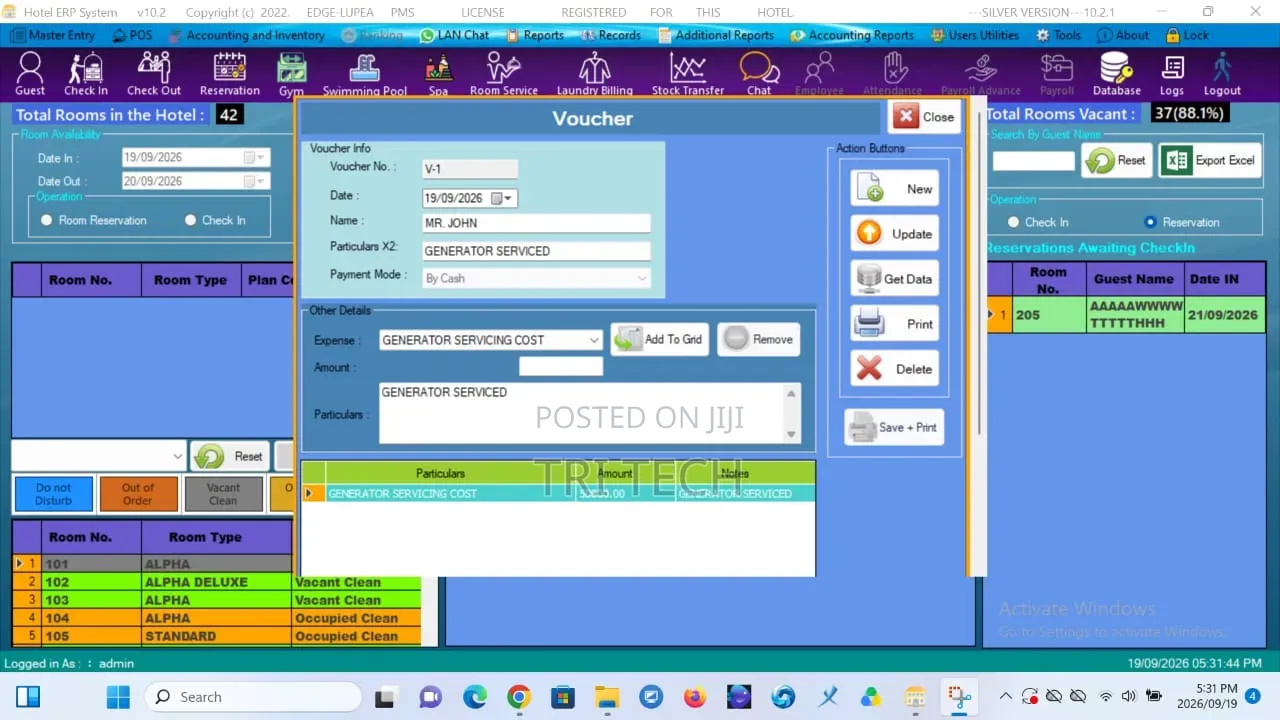Open Accounting and Inventory menu
This screenshot has width=1280, height=720.
(246, 35)
